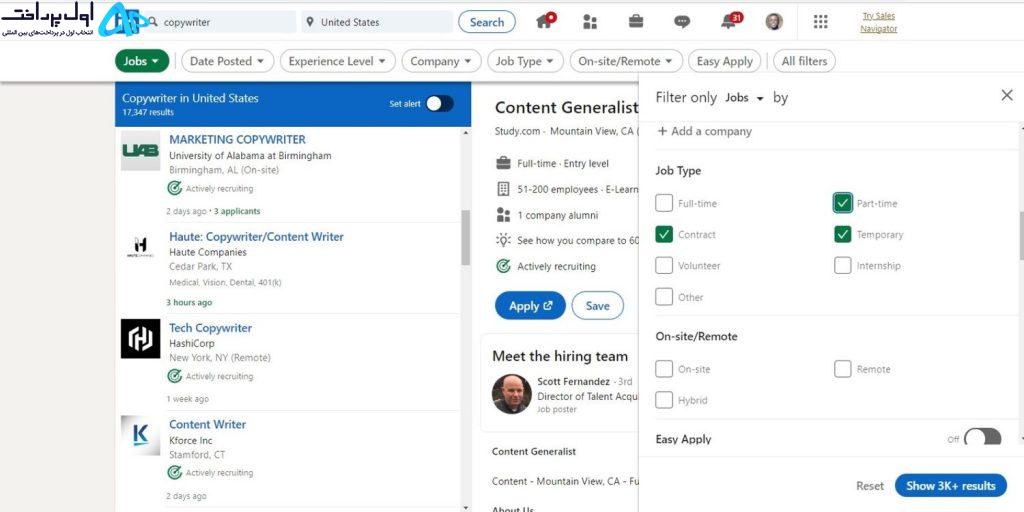Screen dimensions: 1024x512
Task: Uncheck the Part-time checkbox
Action: [842, 203]
